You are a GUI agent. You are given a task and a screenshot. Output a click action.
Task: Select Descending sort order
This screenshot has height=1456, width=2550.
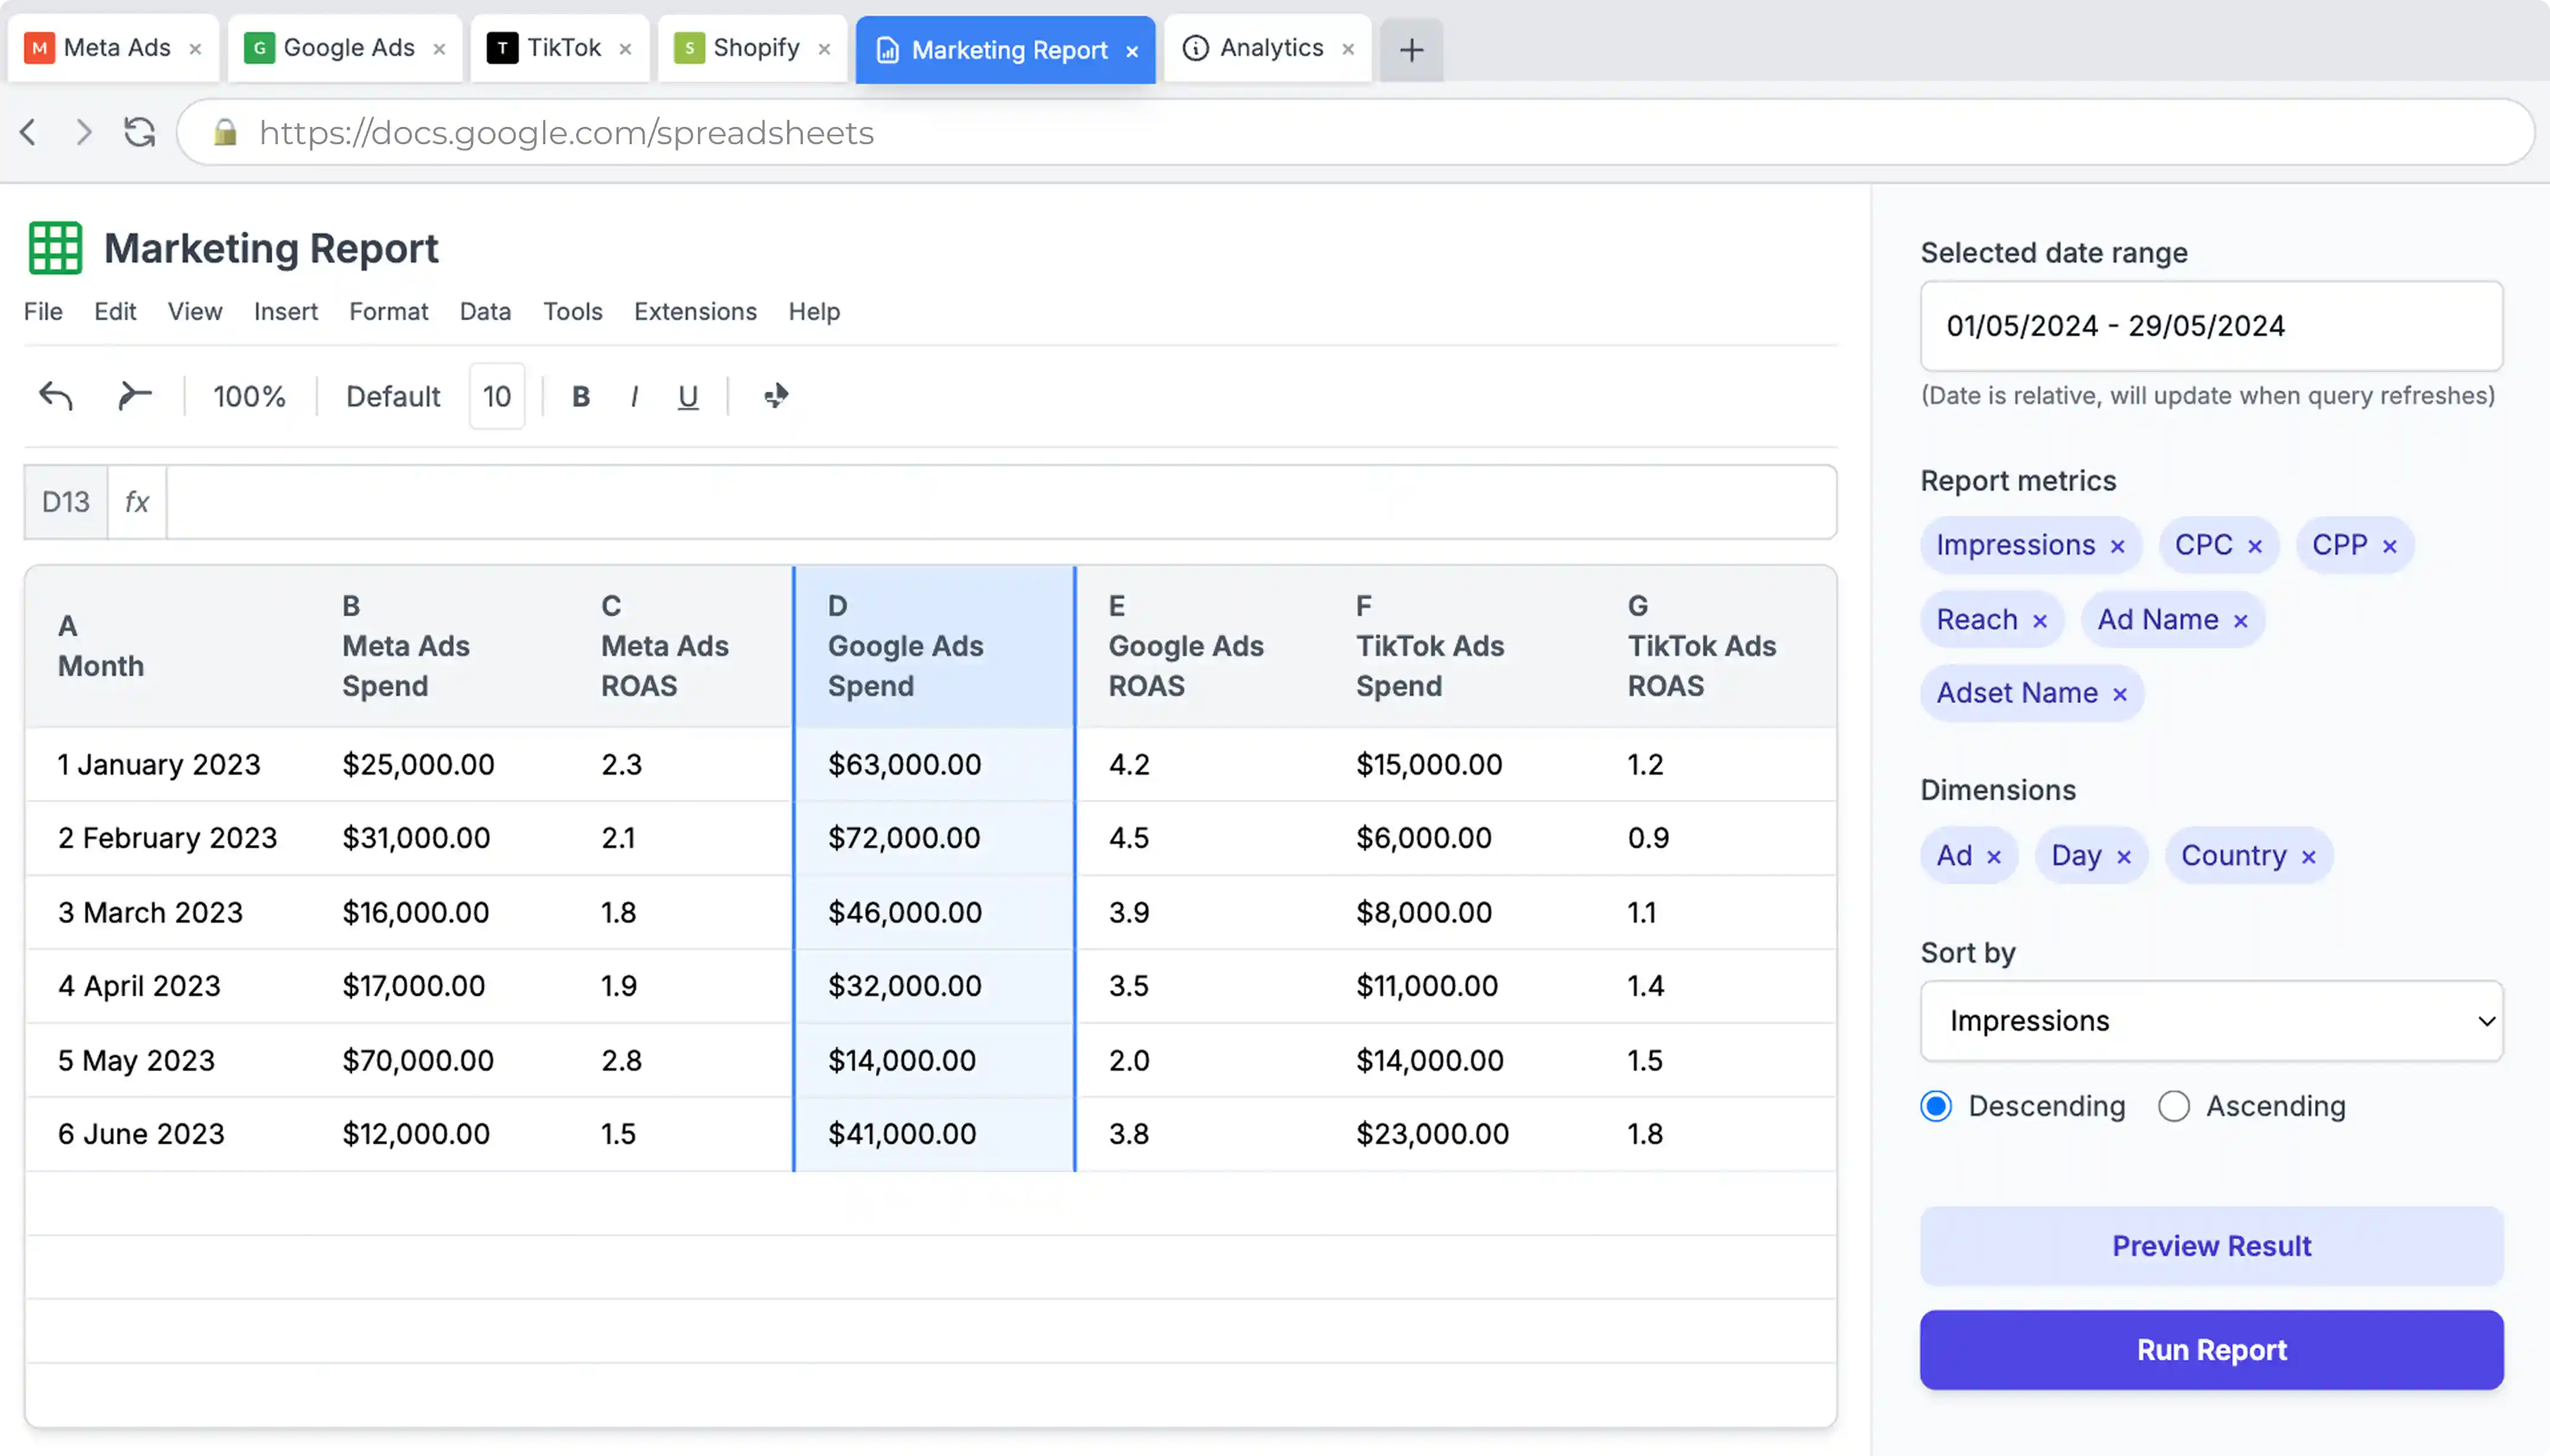(x=1936, y=1106)
